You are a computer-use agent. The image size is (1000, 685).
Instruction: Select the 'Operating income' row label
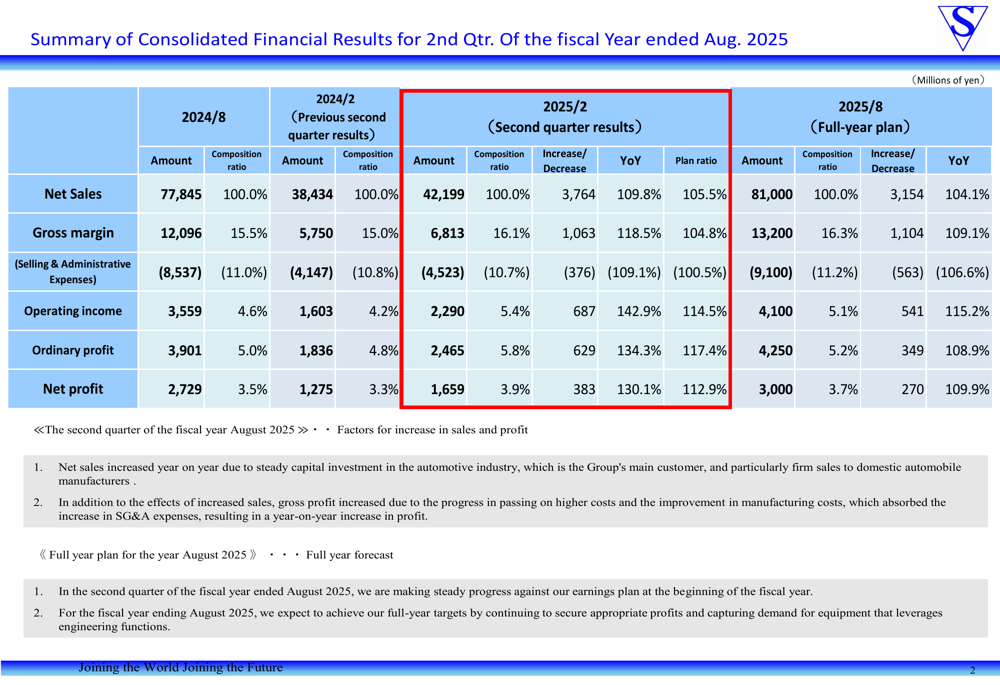[73, 311]
